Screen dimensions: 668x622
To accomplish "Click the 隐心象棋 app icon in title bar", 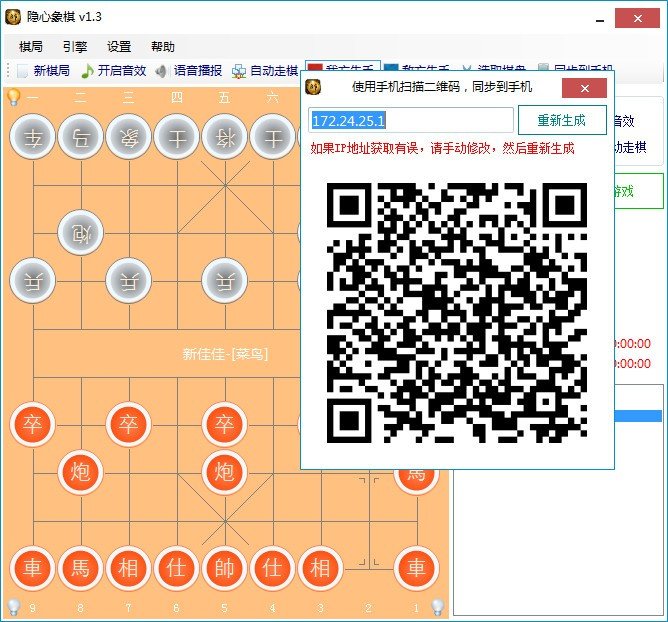I will (x=13, y=17).
